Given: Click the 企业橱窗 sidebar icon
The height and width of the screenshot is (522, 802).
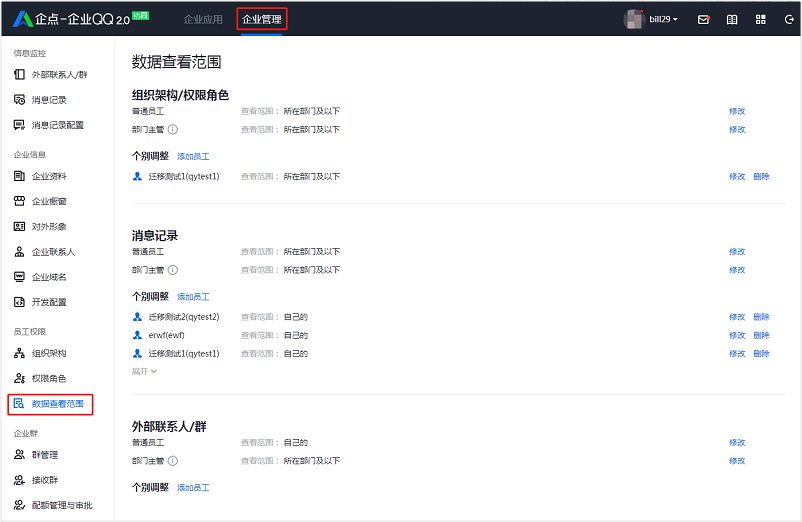Looking at the screenshot, I should (19, 201).
